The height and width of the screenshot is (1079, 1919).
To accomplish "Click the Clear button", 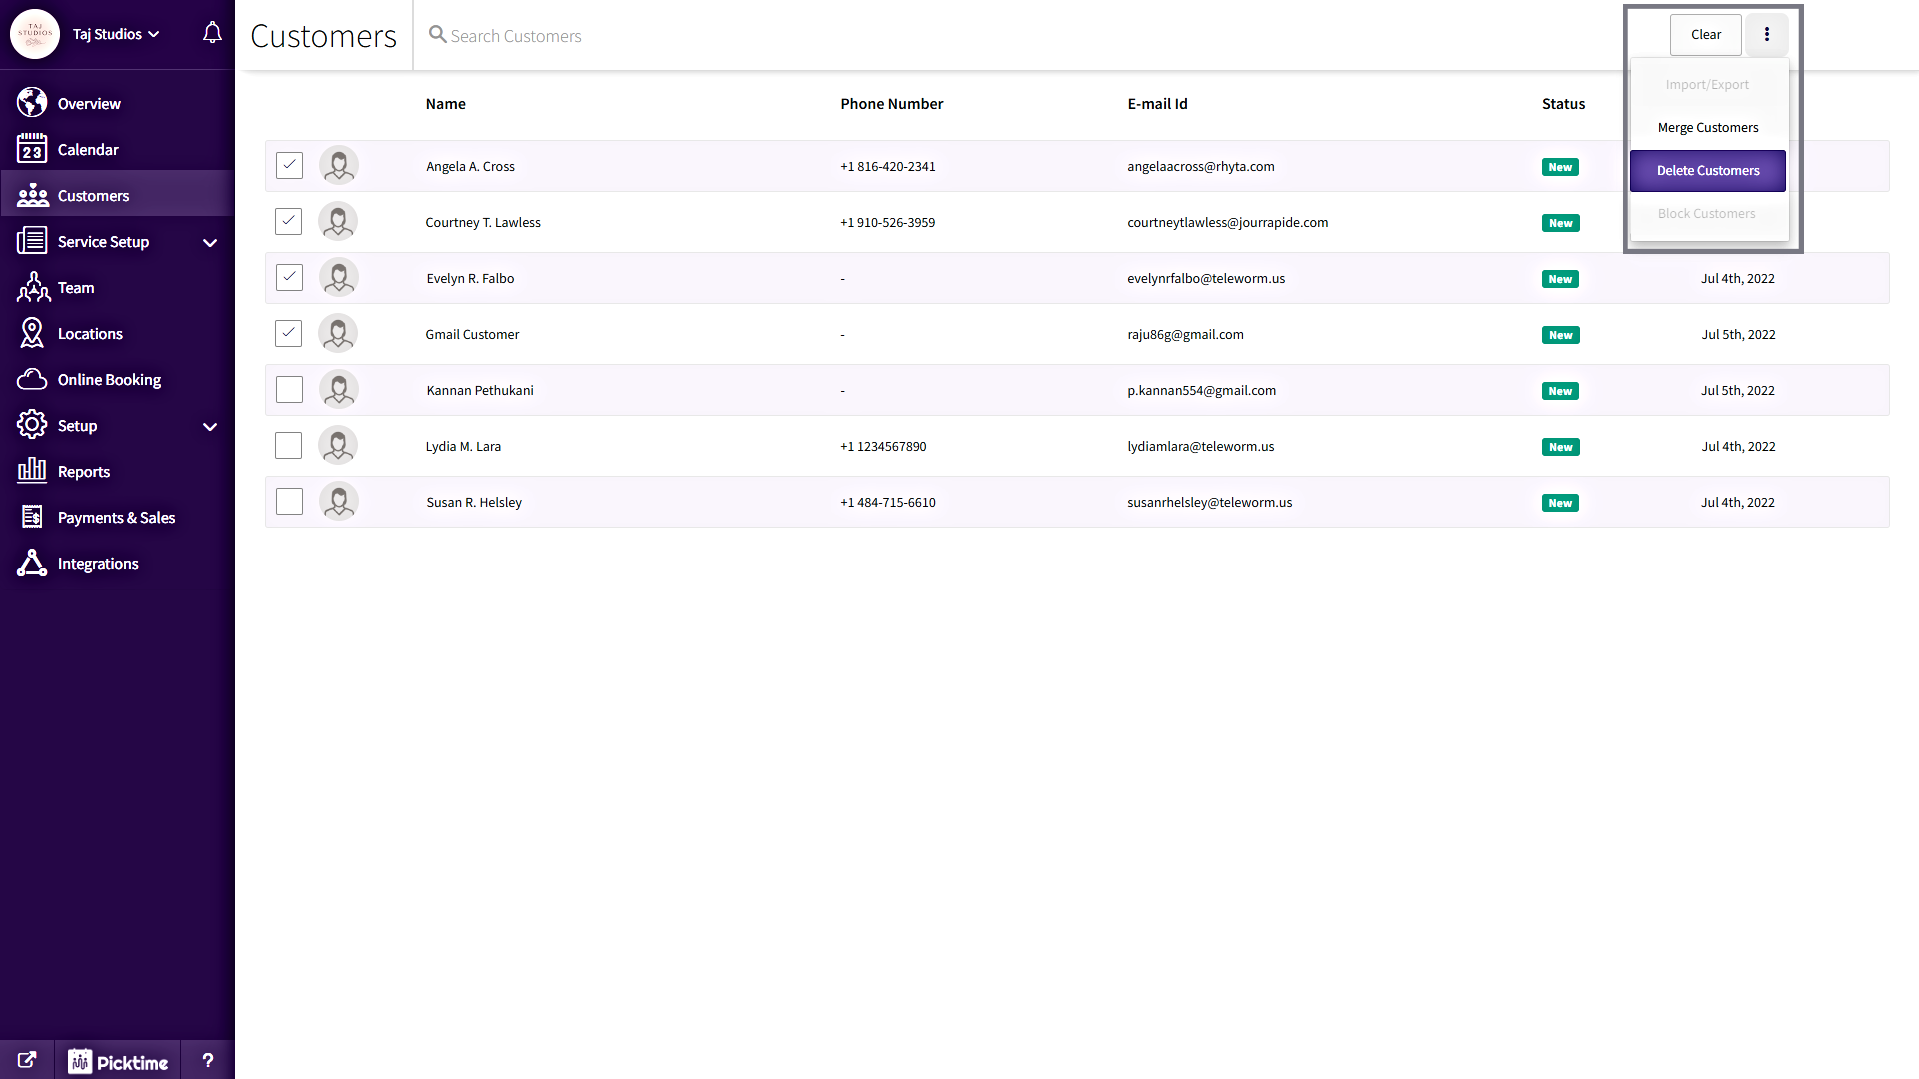I will pos(1705,35).
